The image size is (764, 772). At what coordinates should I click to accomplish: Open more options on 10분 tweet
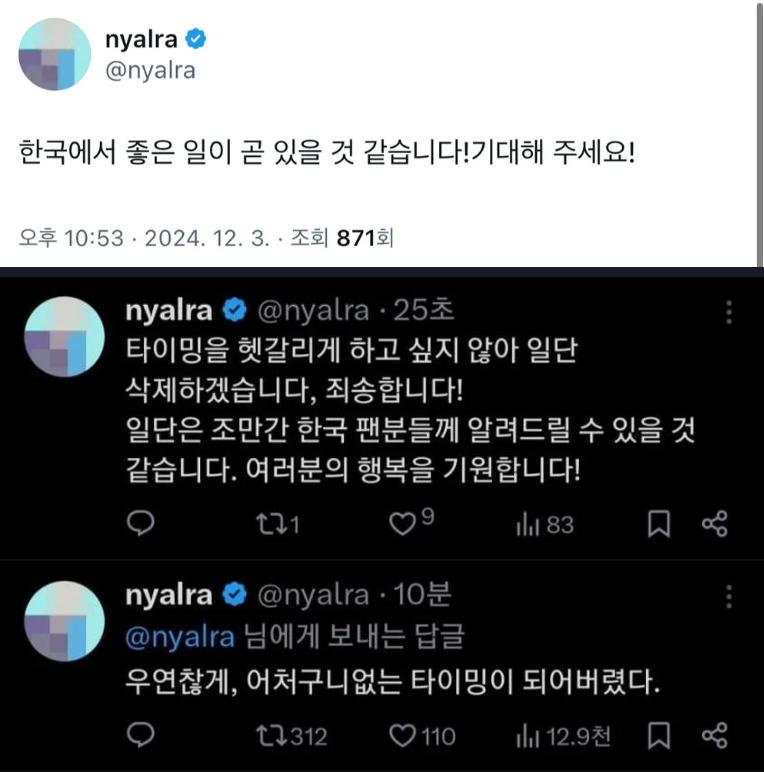click(x=729, y=596)
